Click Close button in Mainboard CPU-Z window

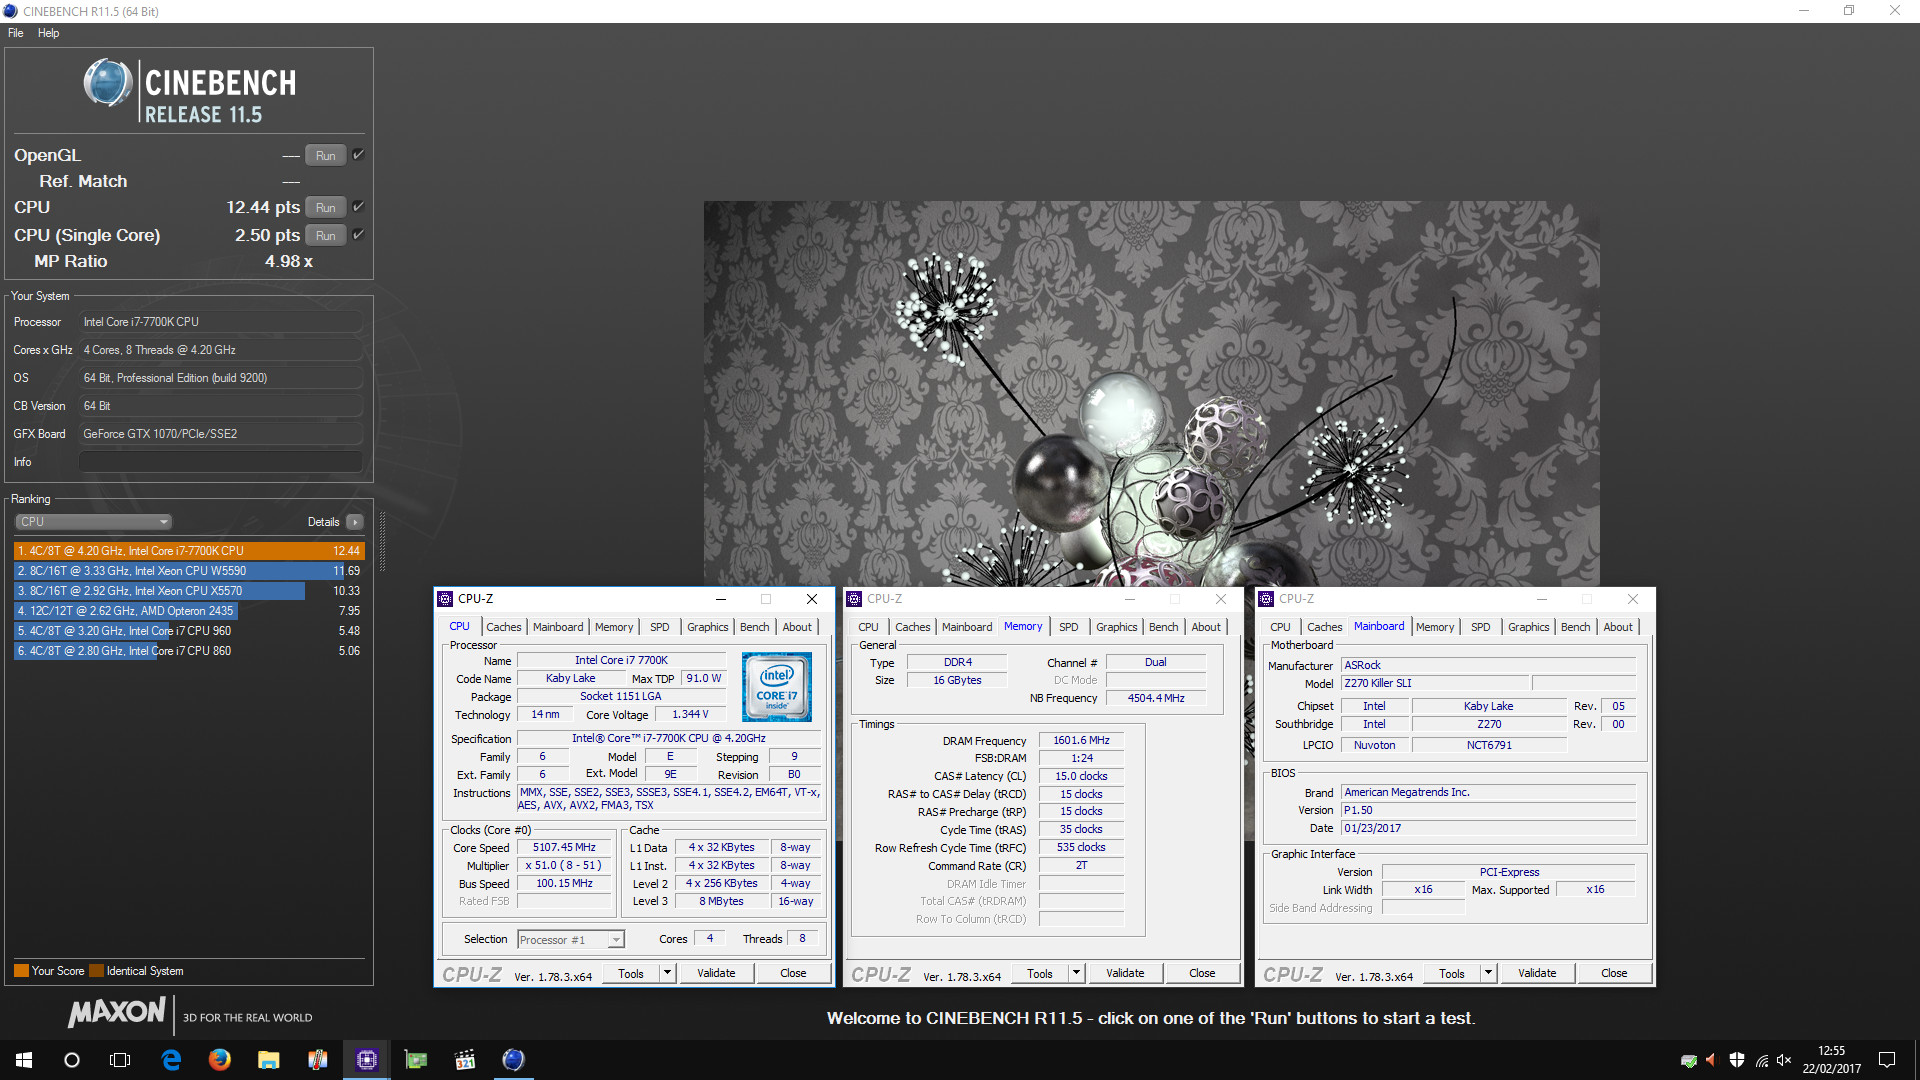(x=1614, y=973)
